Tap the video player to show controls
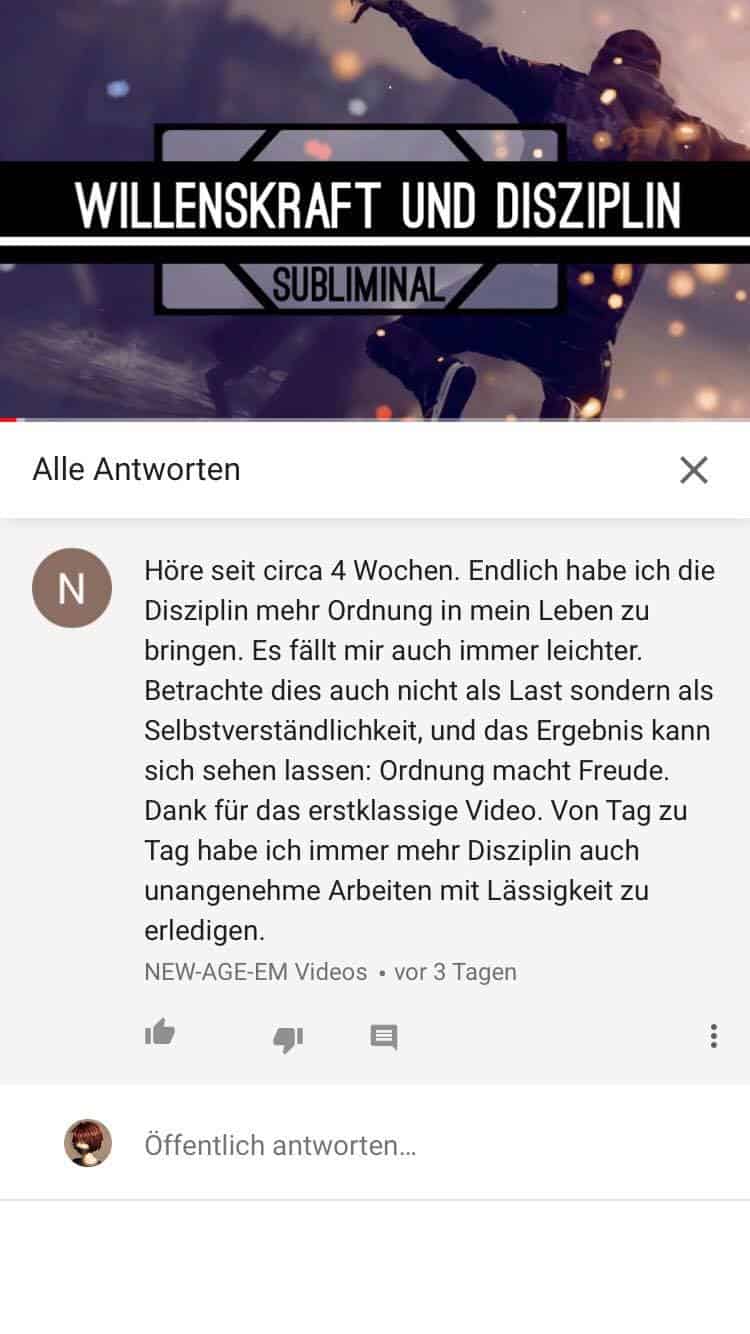Viewport: 750px width, 1334px height. 375,209
